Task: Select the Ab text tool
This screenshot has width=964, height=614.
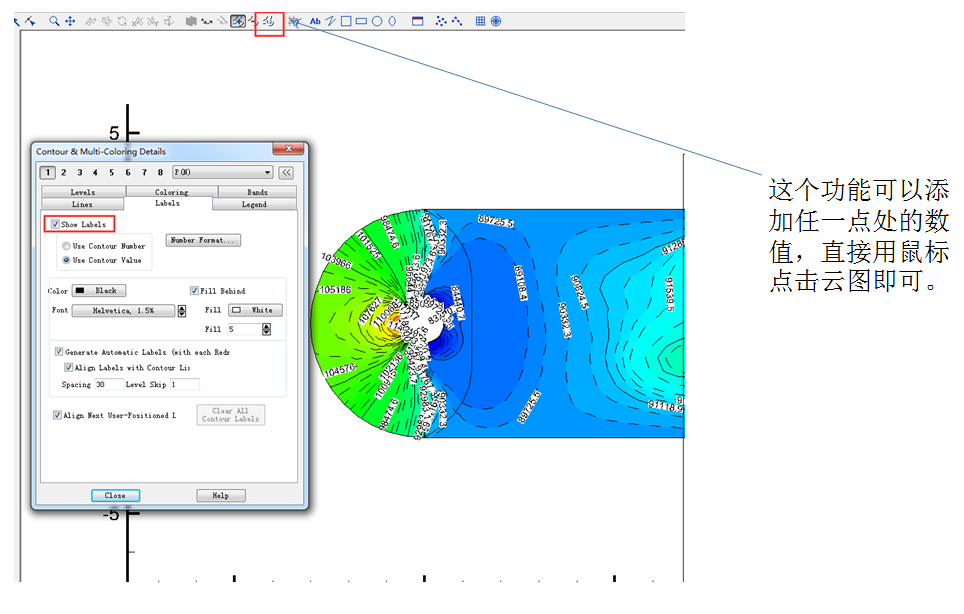Action: pos(315,21)
